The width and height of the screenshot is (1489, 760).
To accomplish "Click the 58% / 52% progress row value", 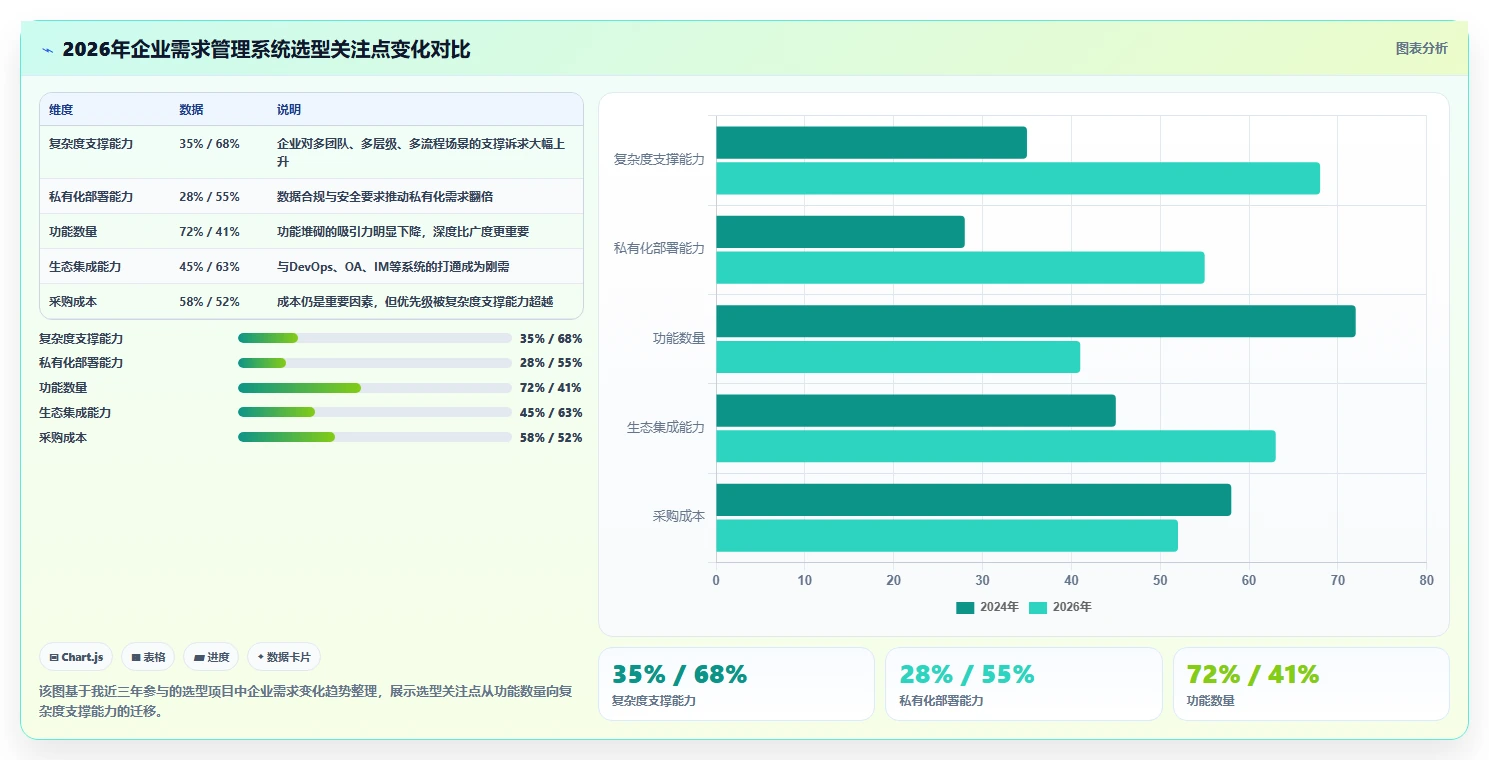I will point(551,438).
